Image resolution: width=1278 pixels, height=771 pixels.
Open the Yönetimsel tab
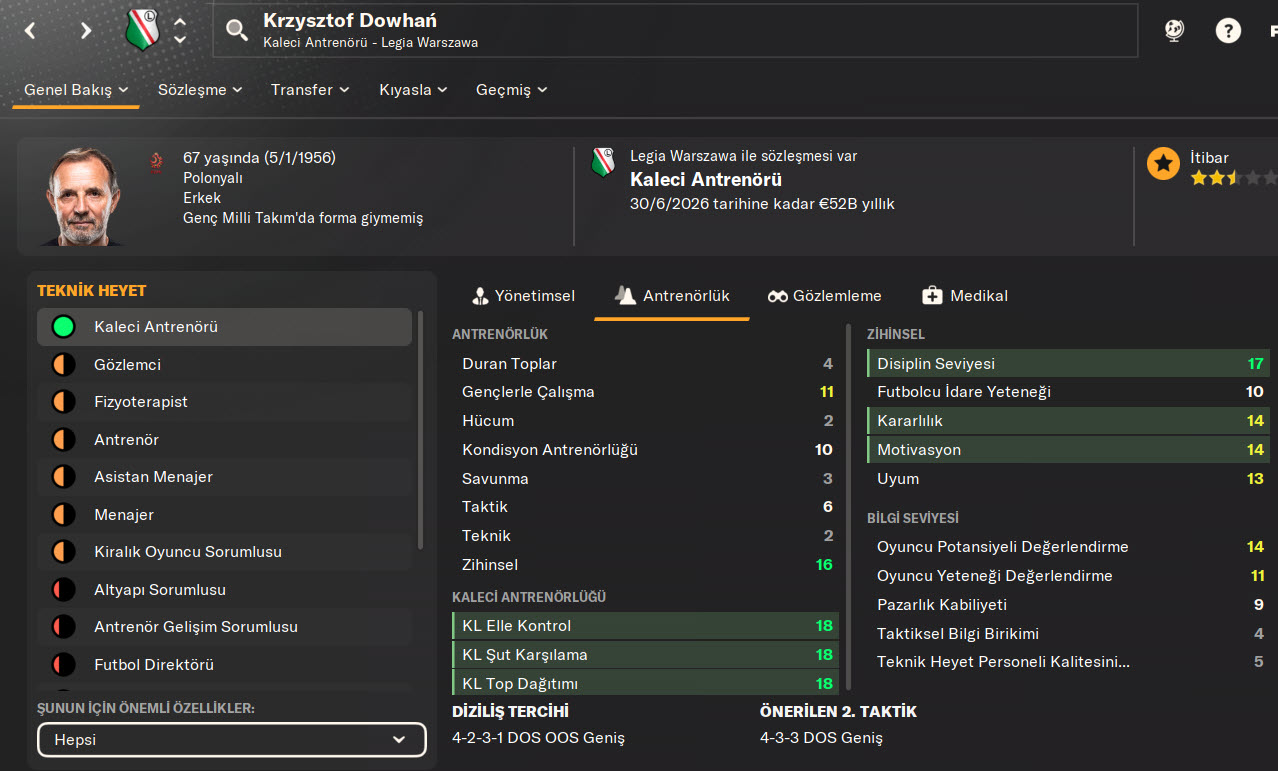(522, 296)
